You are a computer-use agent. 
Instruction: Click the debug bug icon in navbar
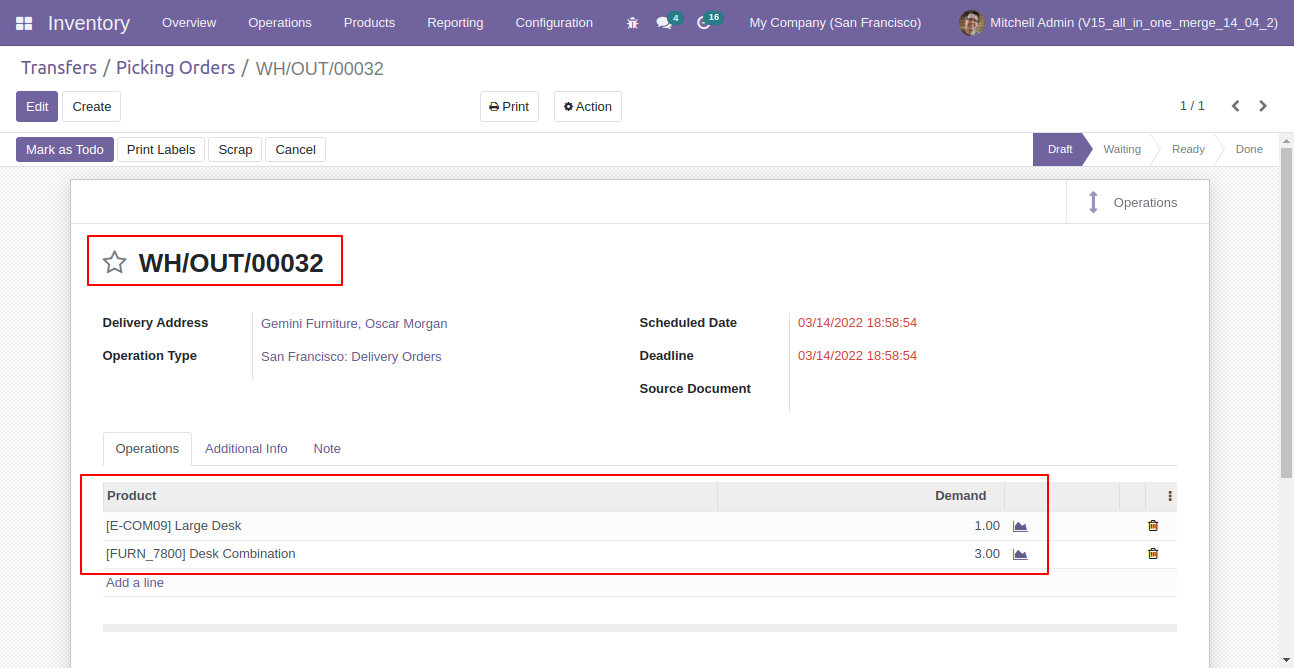(x=632, y=23)
